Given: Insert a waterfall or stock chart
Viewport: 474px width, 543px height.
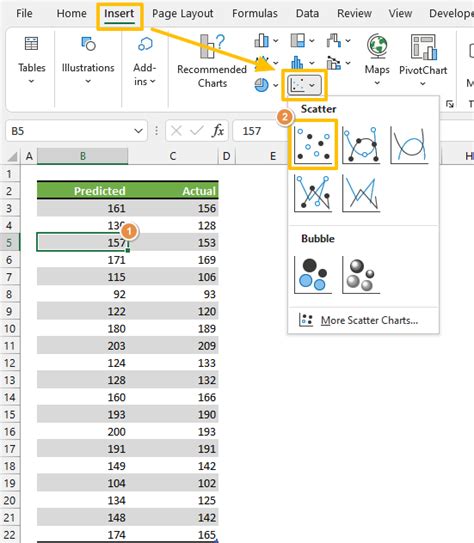Looking at the screenshot, I should (334, 41).
